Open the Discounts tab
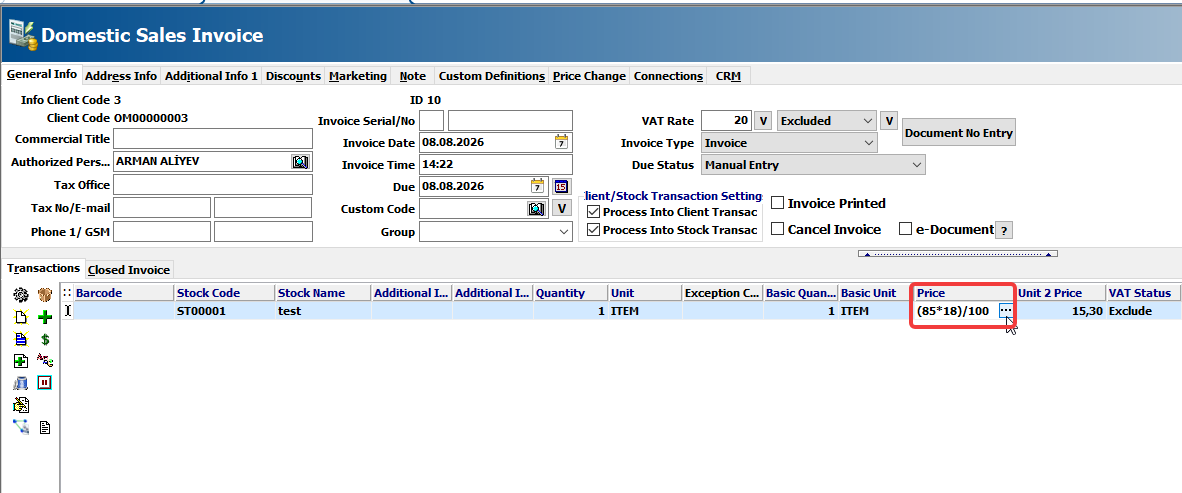Image resolution: width=1182 pixels, height=493 pixels. click(293, 76)
